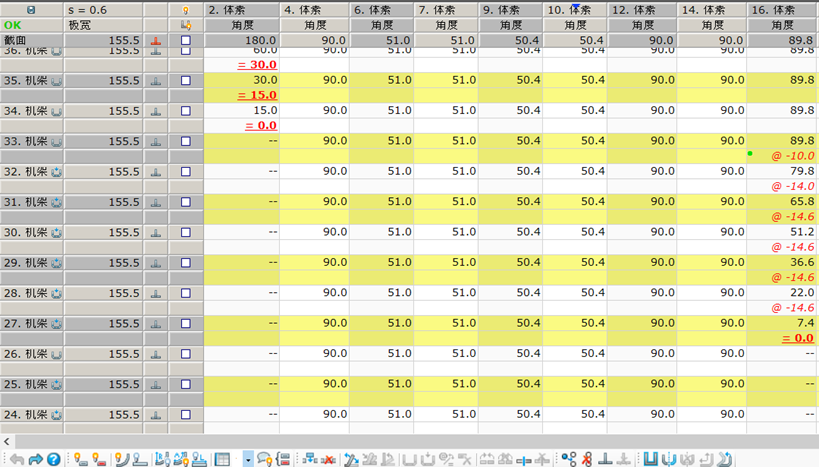Toggle the checkbox for row 29. 机架
This screenshot has width=819, height=467.
click(186, 263)
